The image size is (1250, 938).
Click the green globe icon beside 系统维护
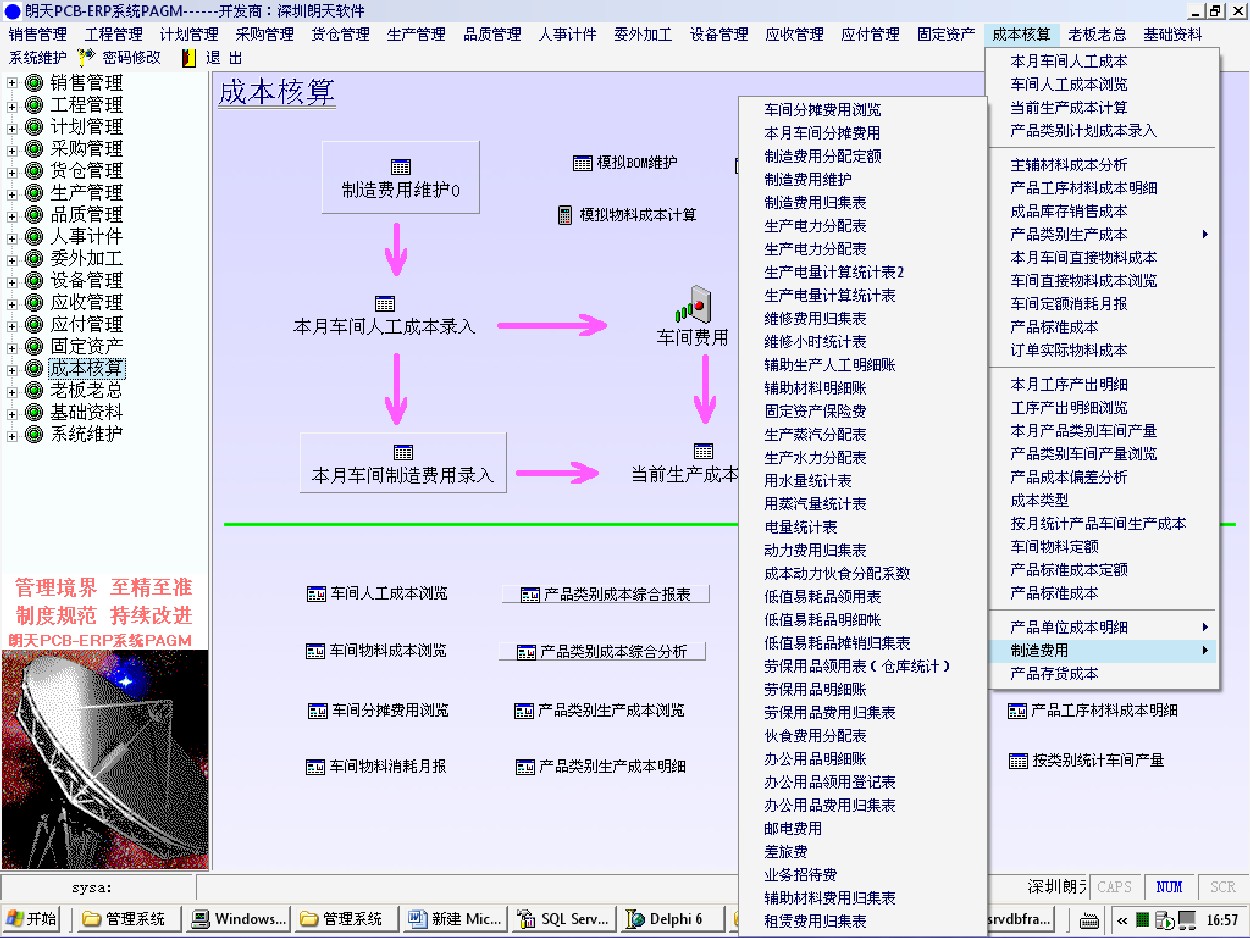pos(34,435)
